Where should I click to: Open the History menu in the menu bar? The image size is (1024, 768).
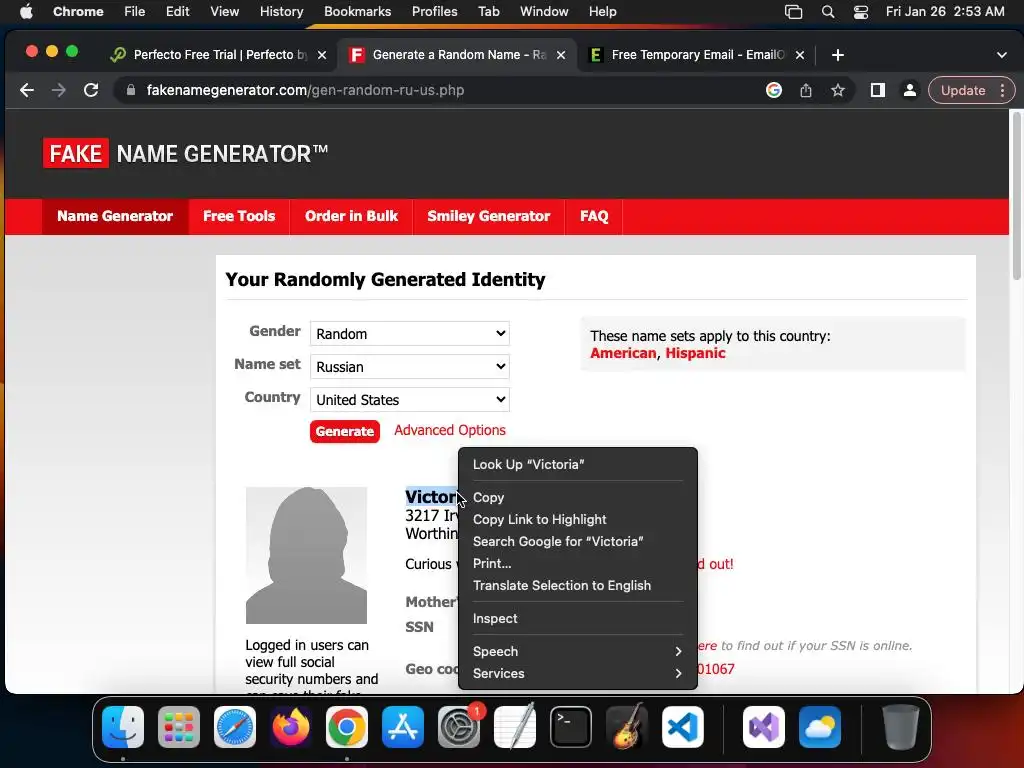click(281, 12)
